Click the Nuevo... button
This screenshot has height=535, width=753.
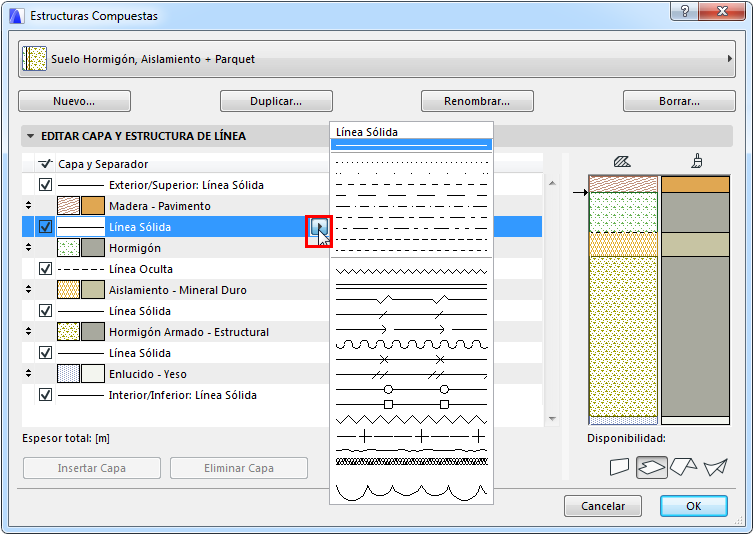74,101
